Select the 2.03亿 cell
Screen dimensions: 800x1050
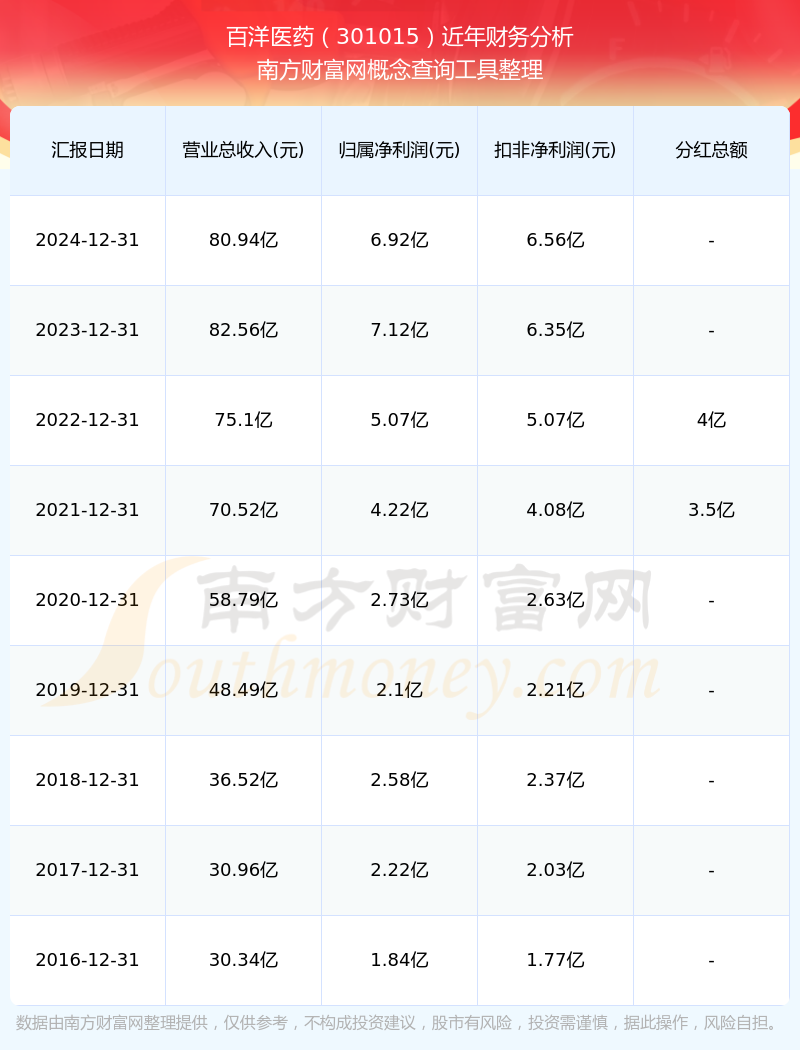coord(556,871)
